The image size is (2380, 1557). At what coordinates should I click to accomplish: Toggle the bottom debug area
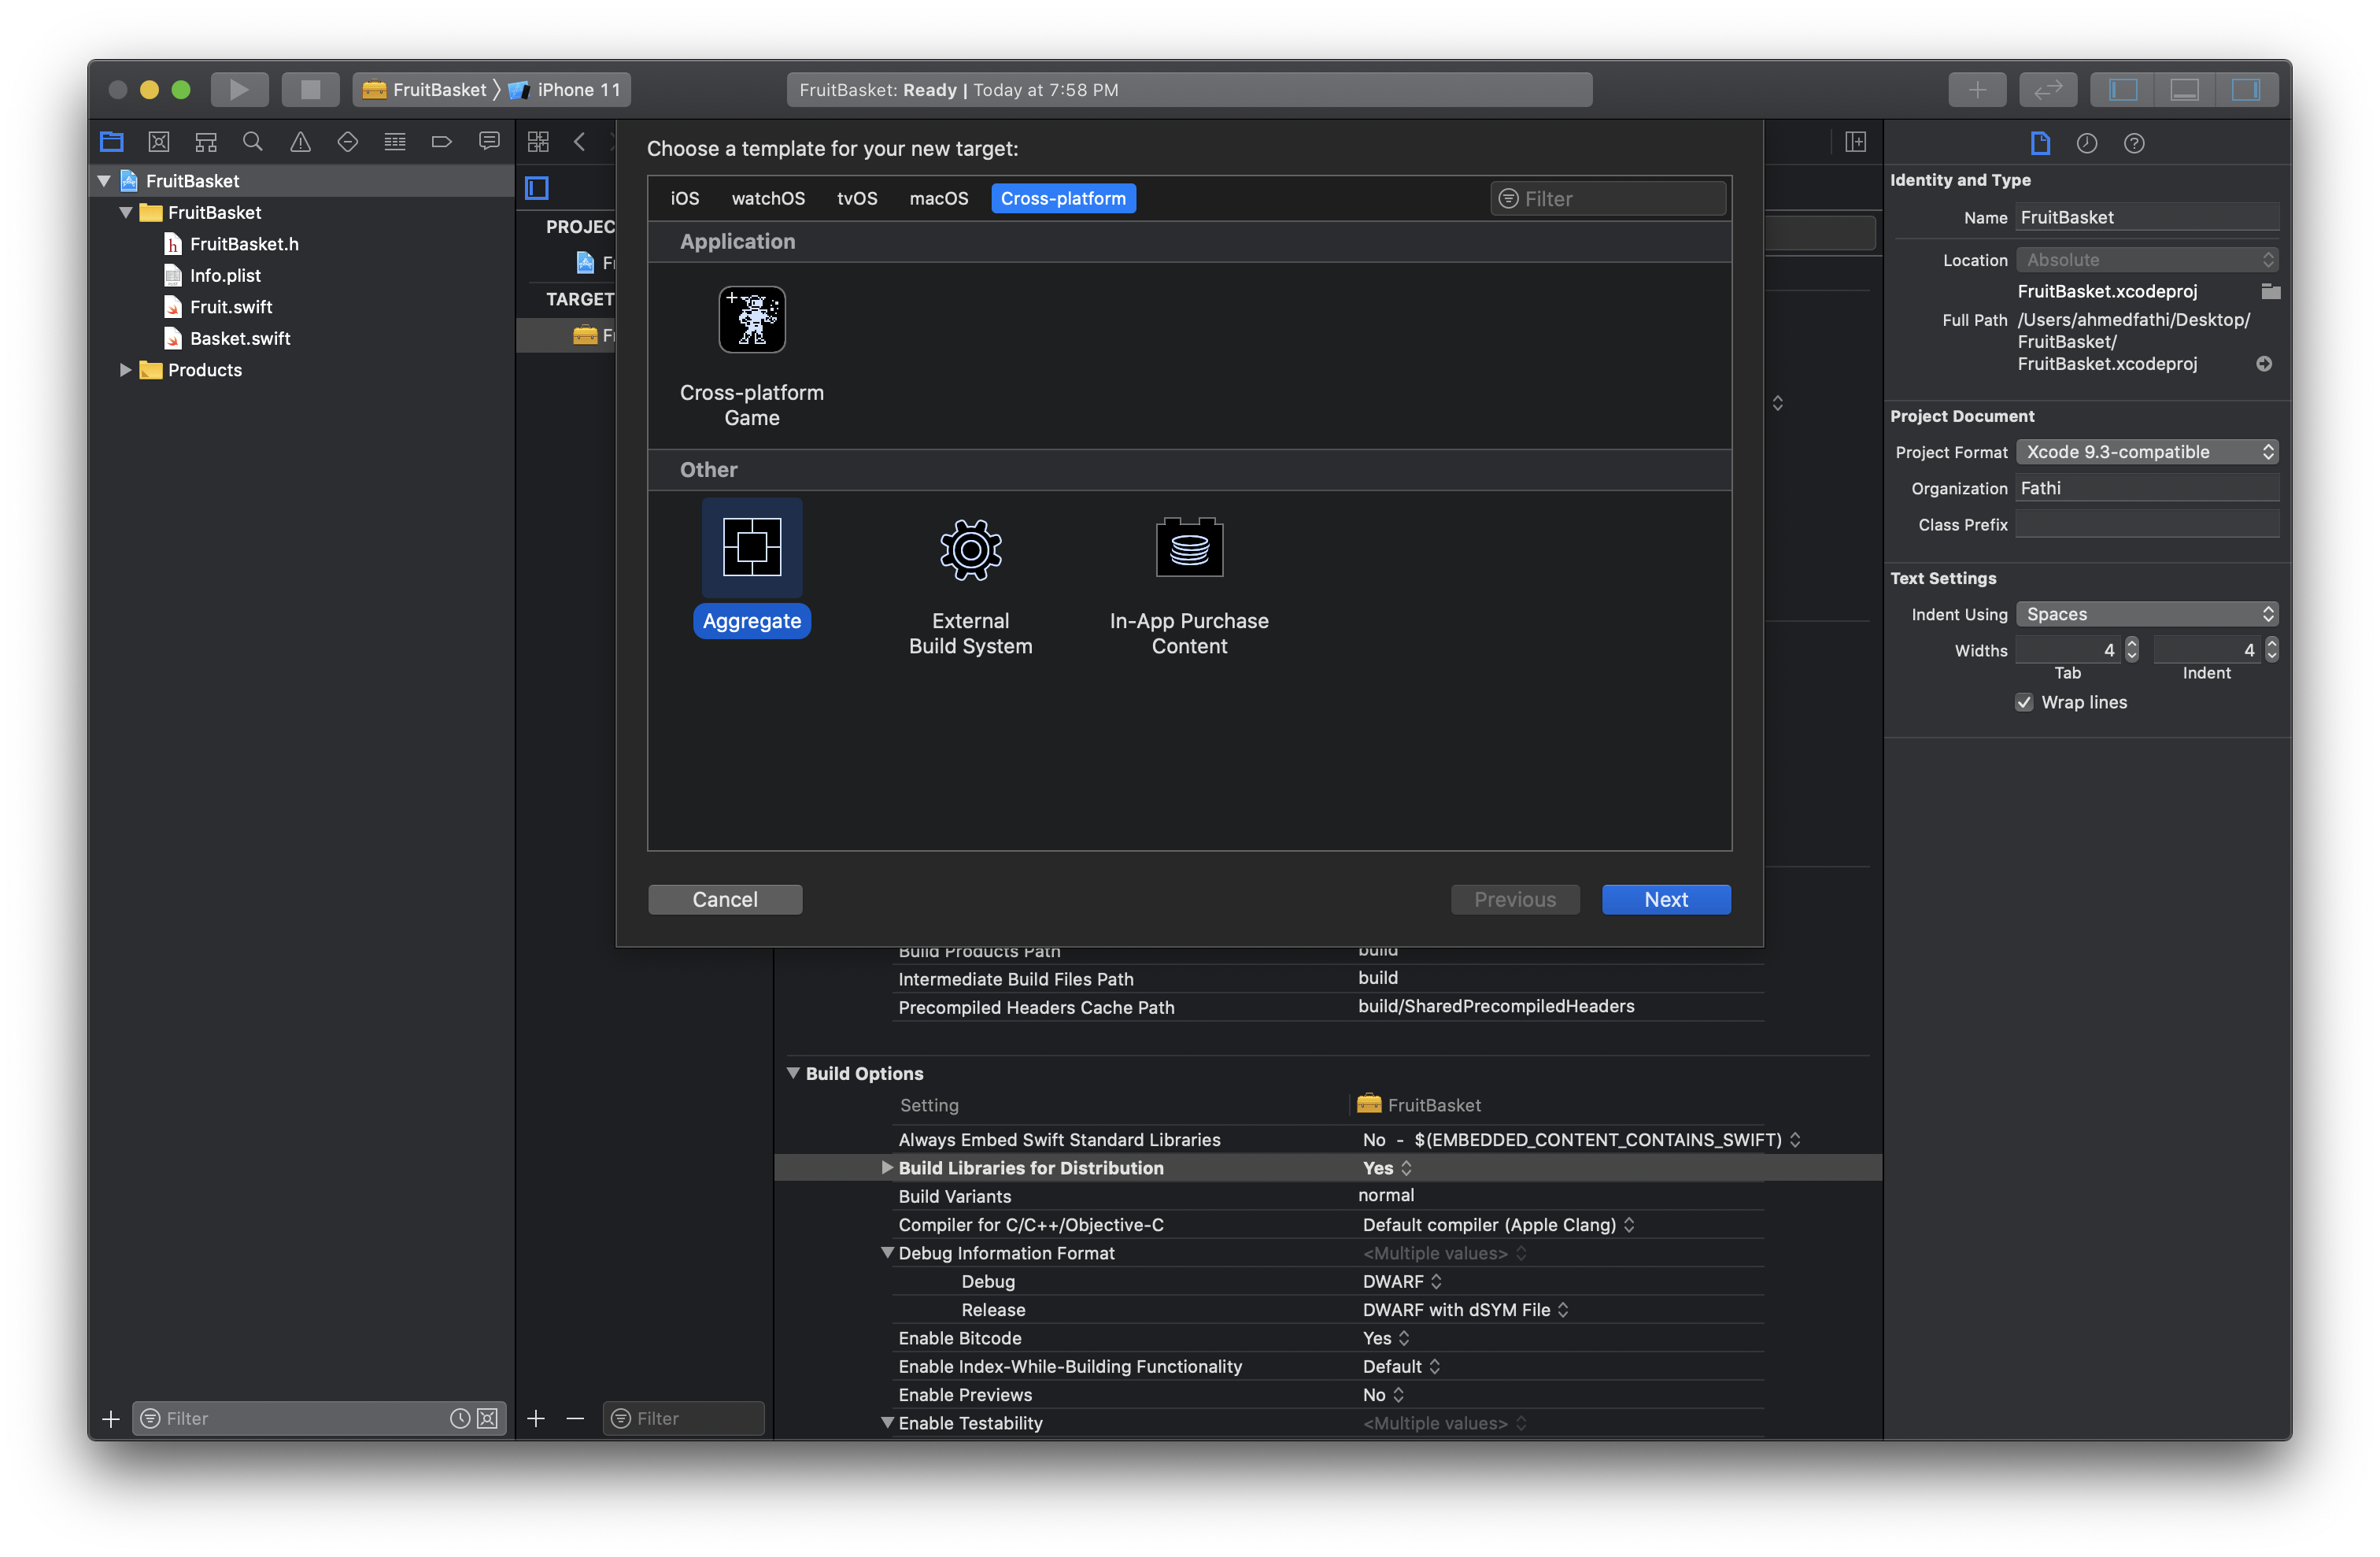coord(2184,90)
